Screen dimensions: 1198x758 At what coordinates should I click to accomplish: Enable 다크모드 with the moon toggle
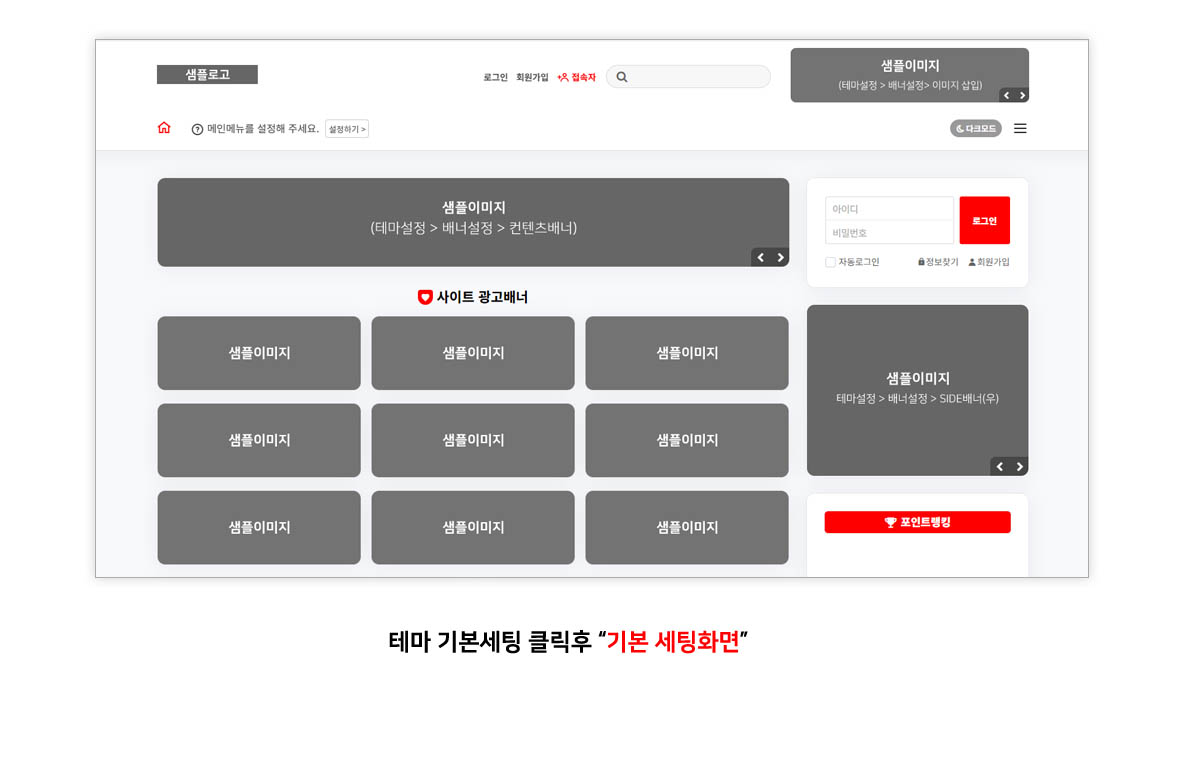[975, 128]
